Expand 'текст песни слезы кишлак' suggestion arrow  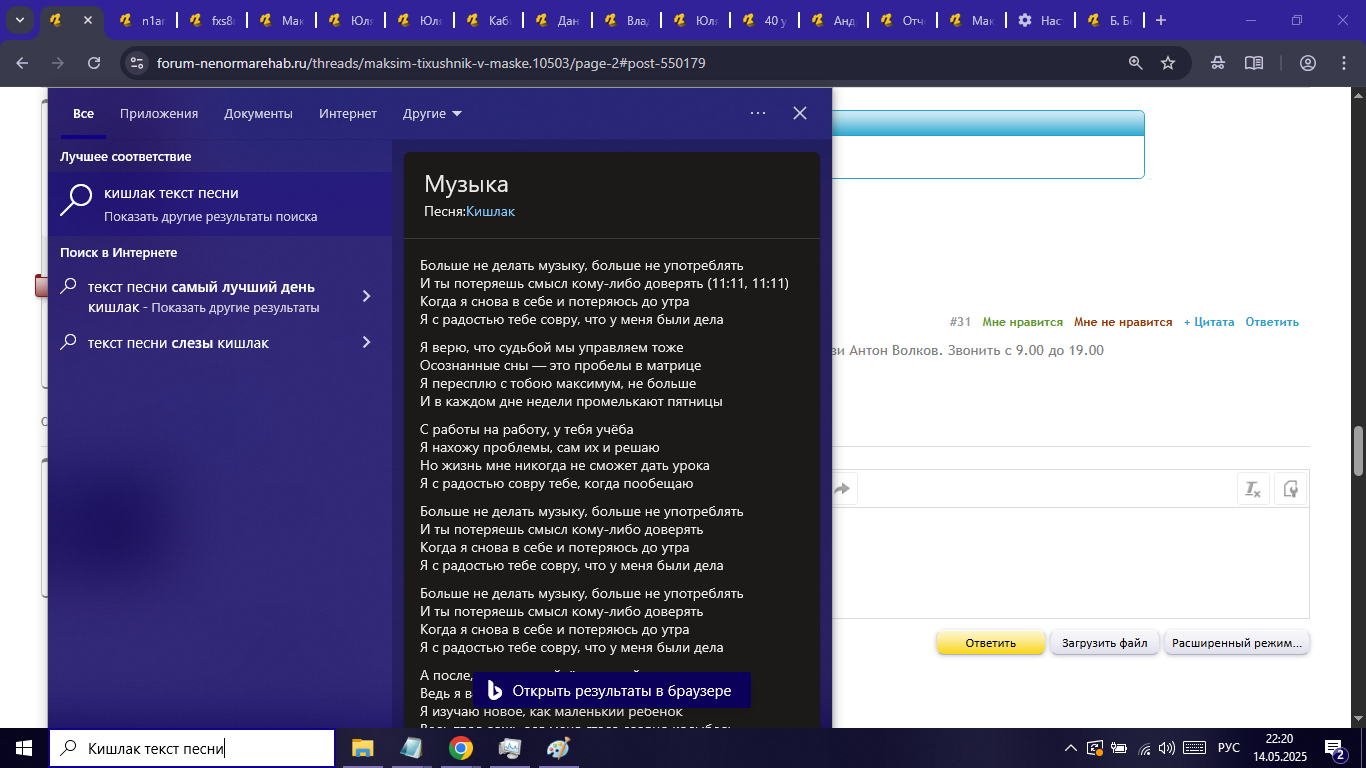[x=366, y=343]
